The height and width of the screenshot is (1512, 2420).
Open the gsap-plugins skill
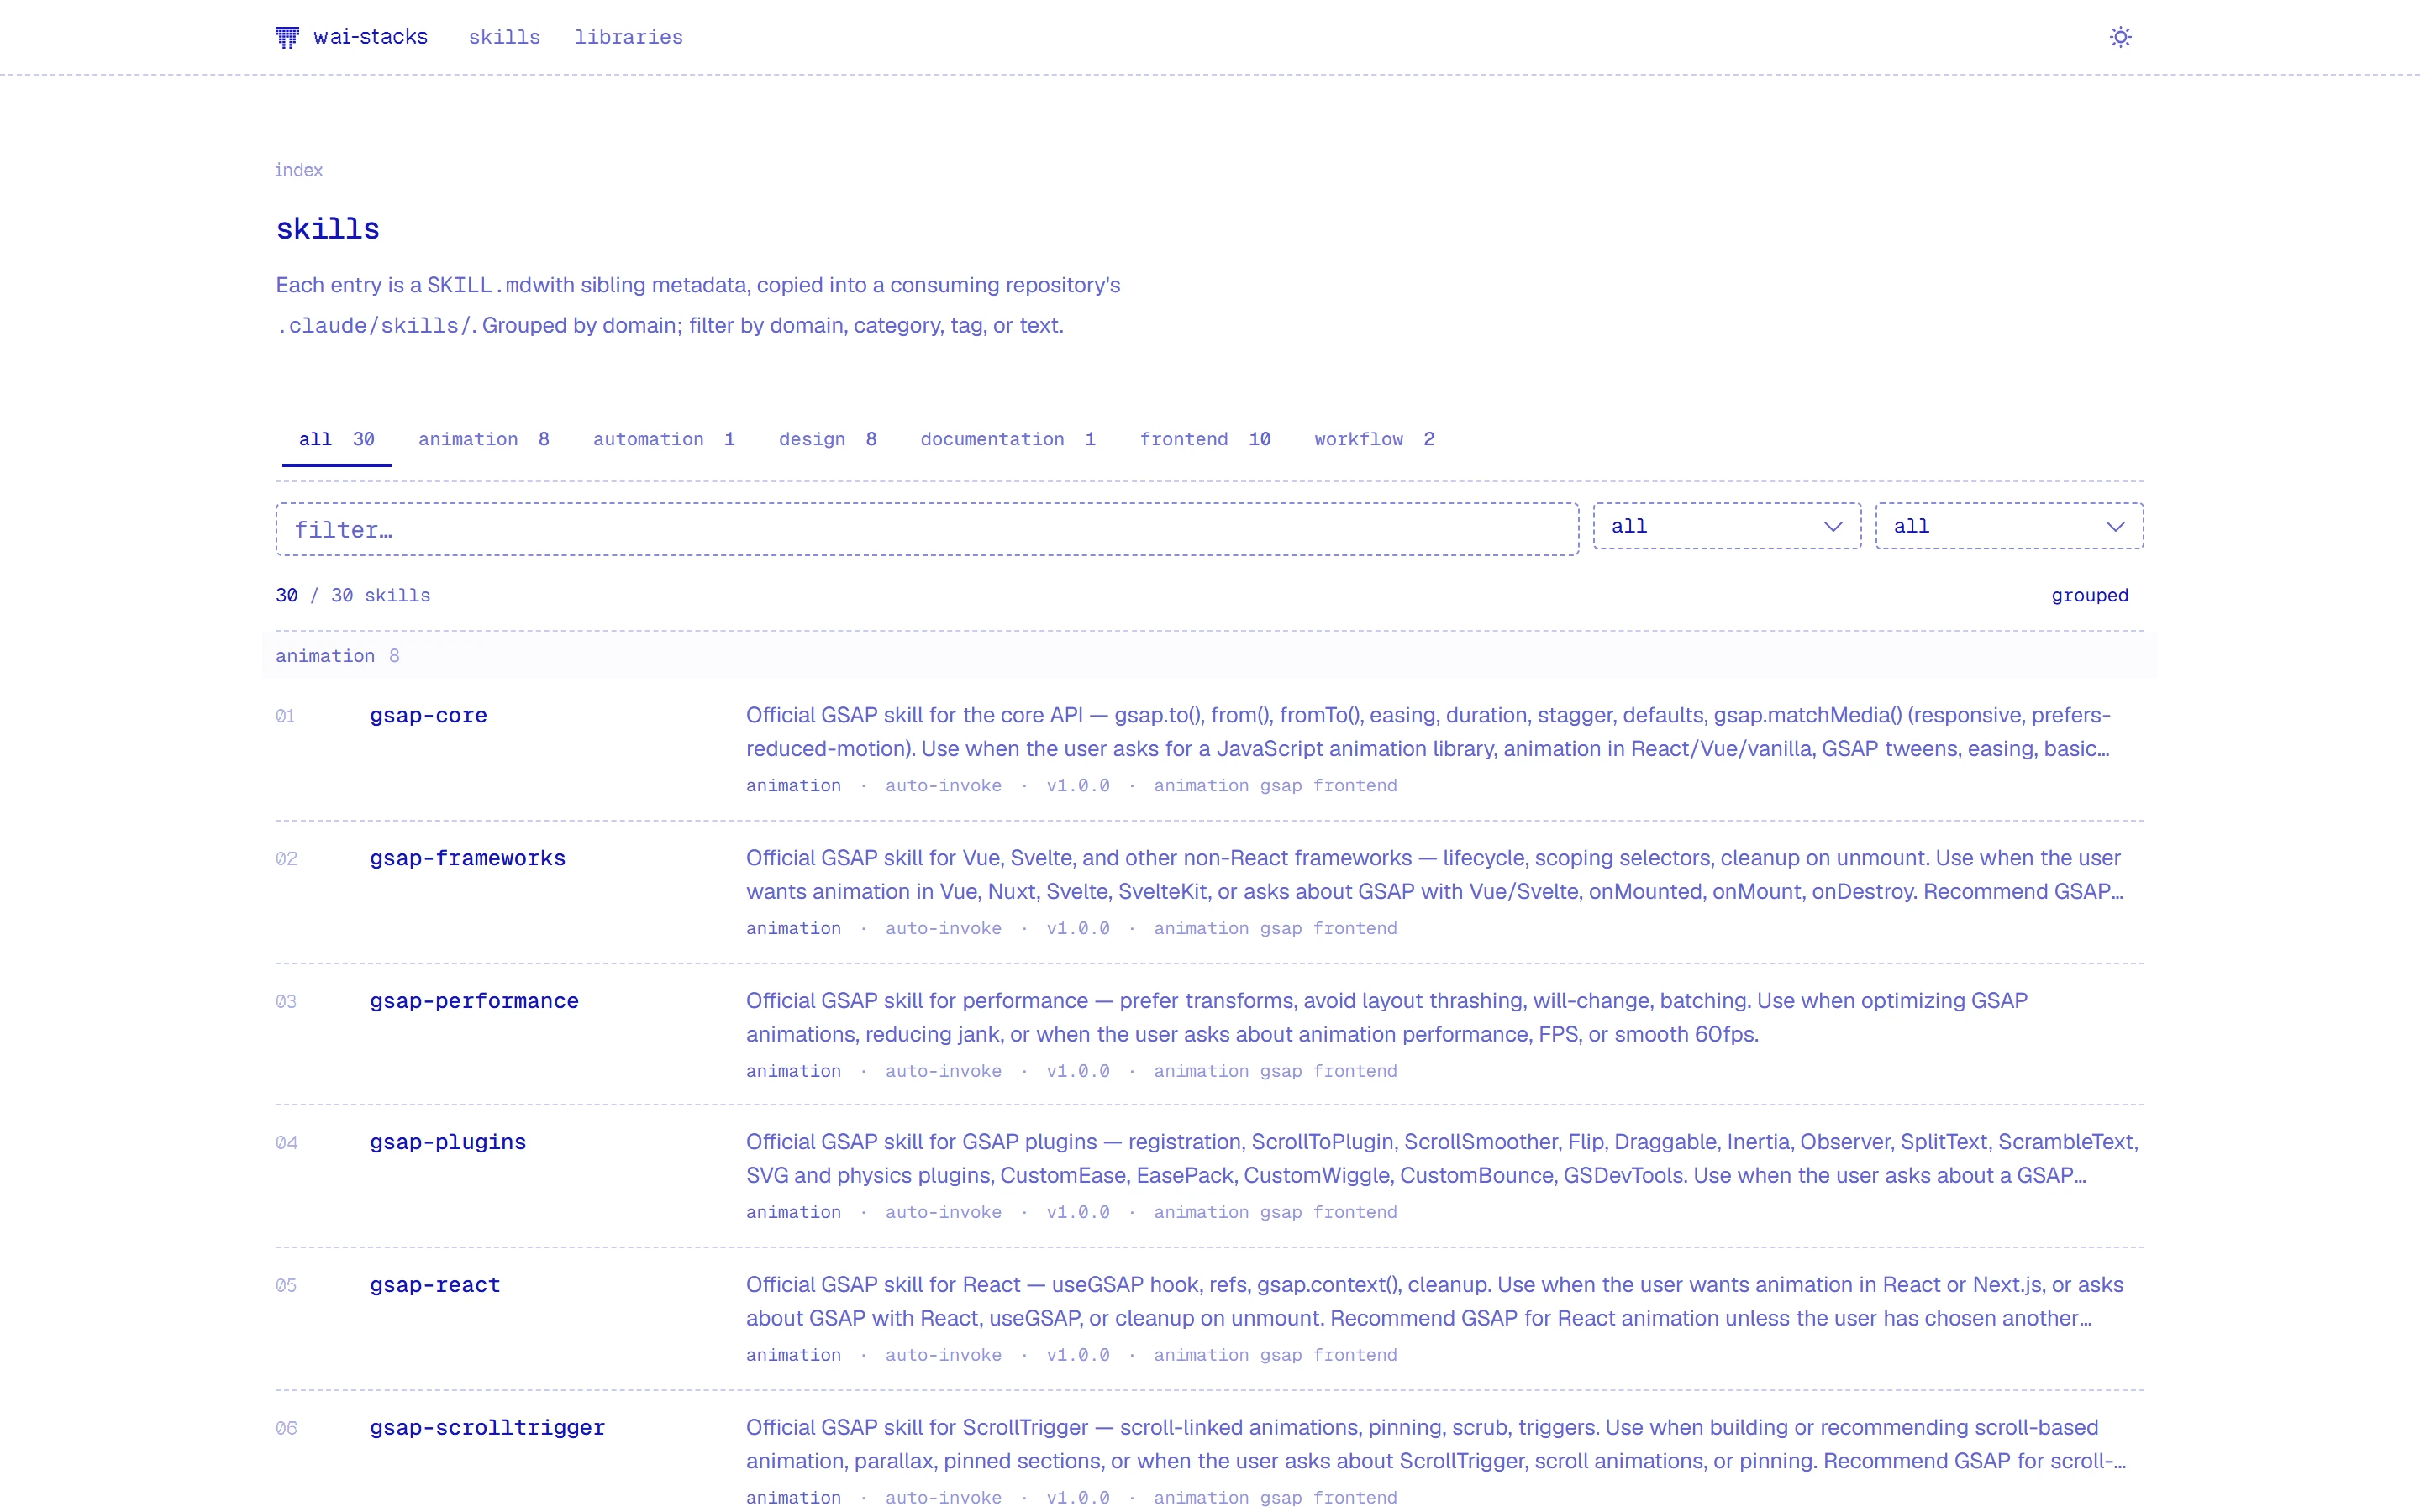447,1142
